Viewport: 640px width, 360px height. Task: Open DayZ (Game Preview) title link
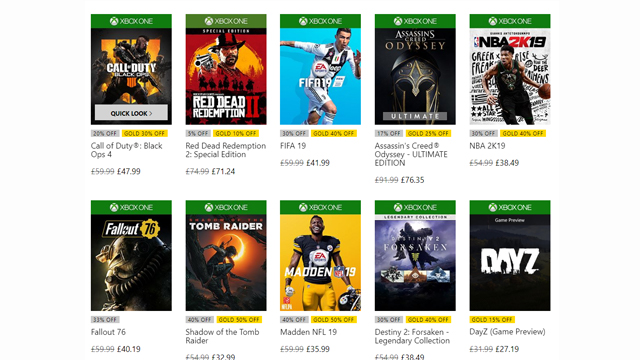[x=507, y=332]
